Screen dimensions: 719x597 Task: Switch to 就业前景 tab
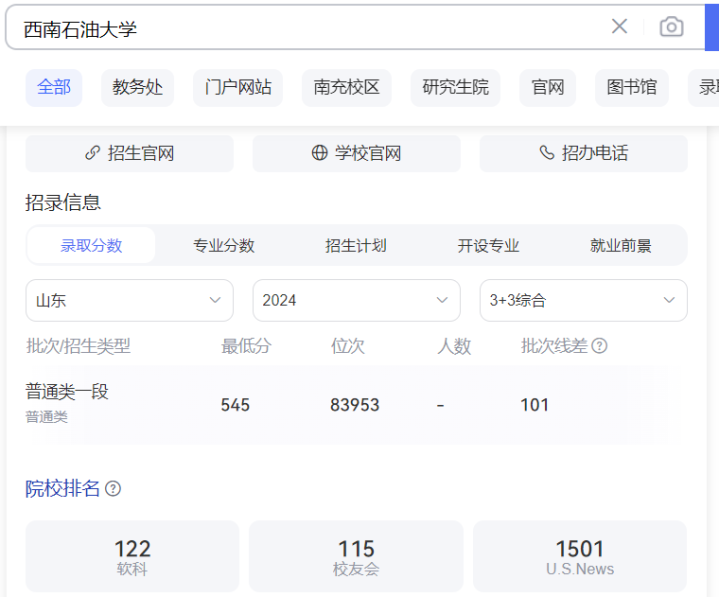point(621,245)
